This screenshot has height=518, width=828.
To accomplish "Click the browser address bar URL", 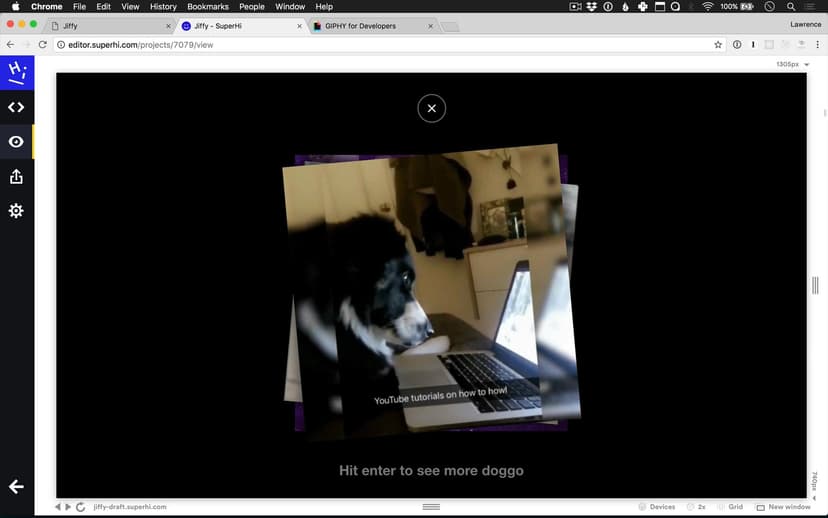I will click(140, 45).
